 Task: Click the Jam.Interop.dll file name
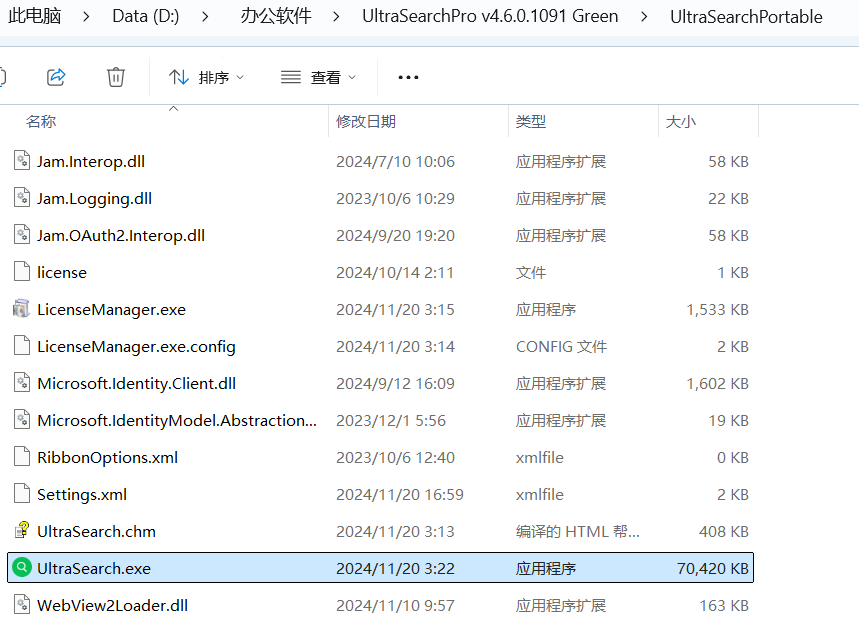(91, 162)
